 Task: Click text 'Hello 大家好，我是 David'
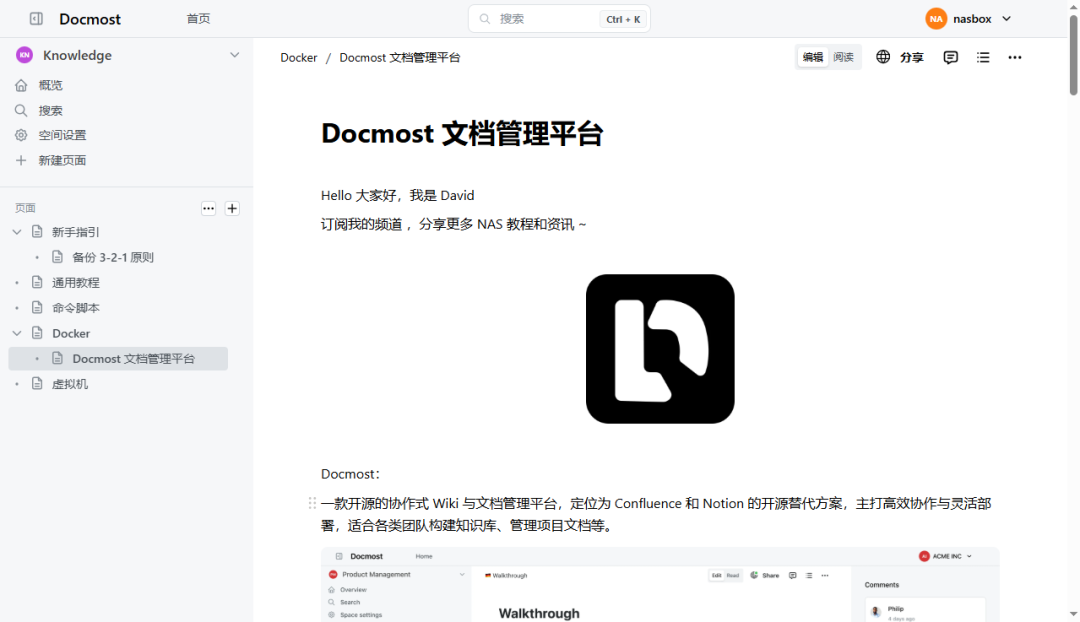point(397,196)
